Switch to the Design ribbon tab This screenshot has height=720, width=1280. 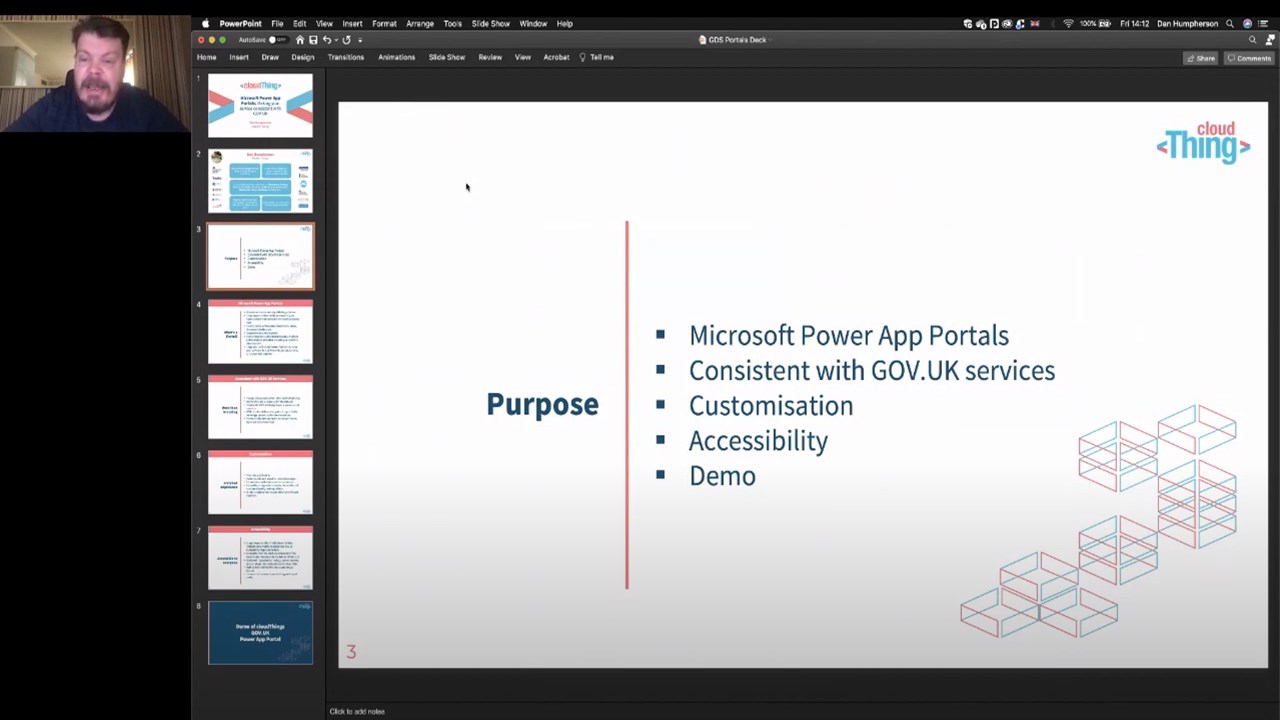point(303,57)
